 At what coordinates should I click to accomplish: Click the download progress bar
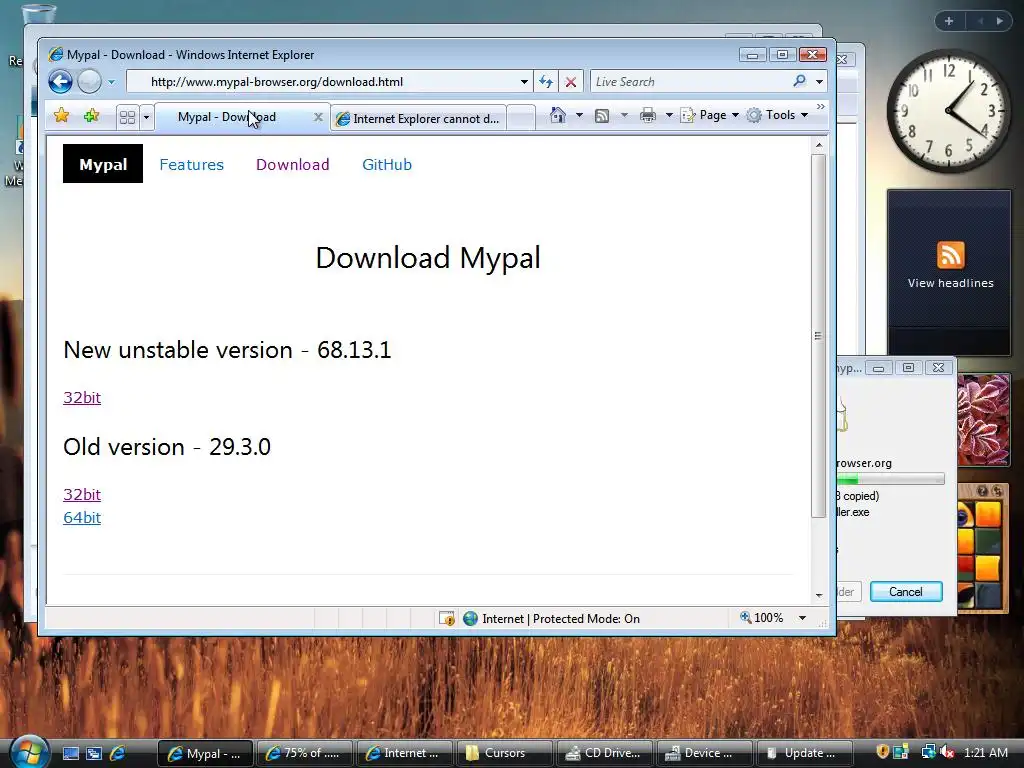[x=890, y=479]
